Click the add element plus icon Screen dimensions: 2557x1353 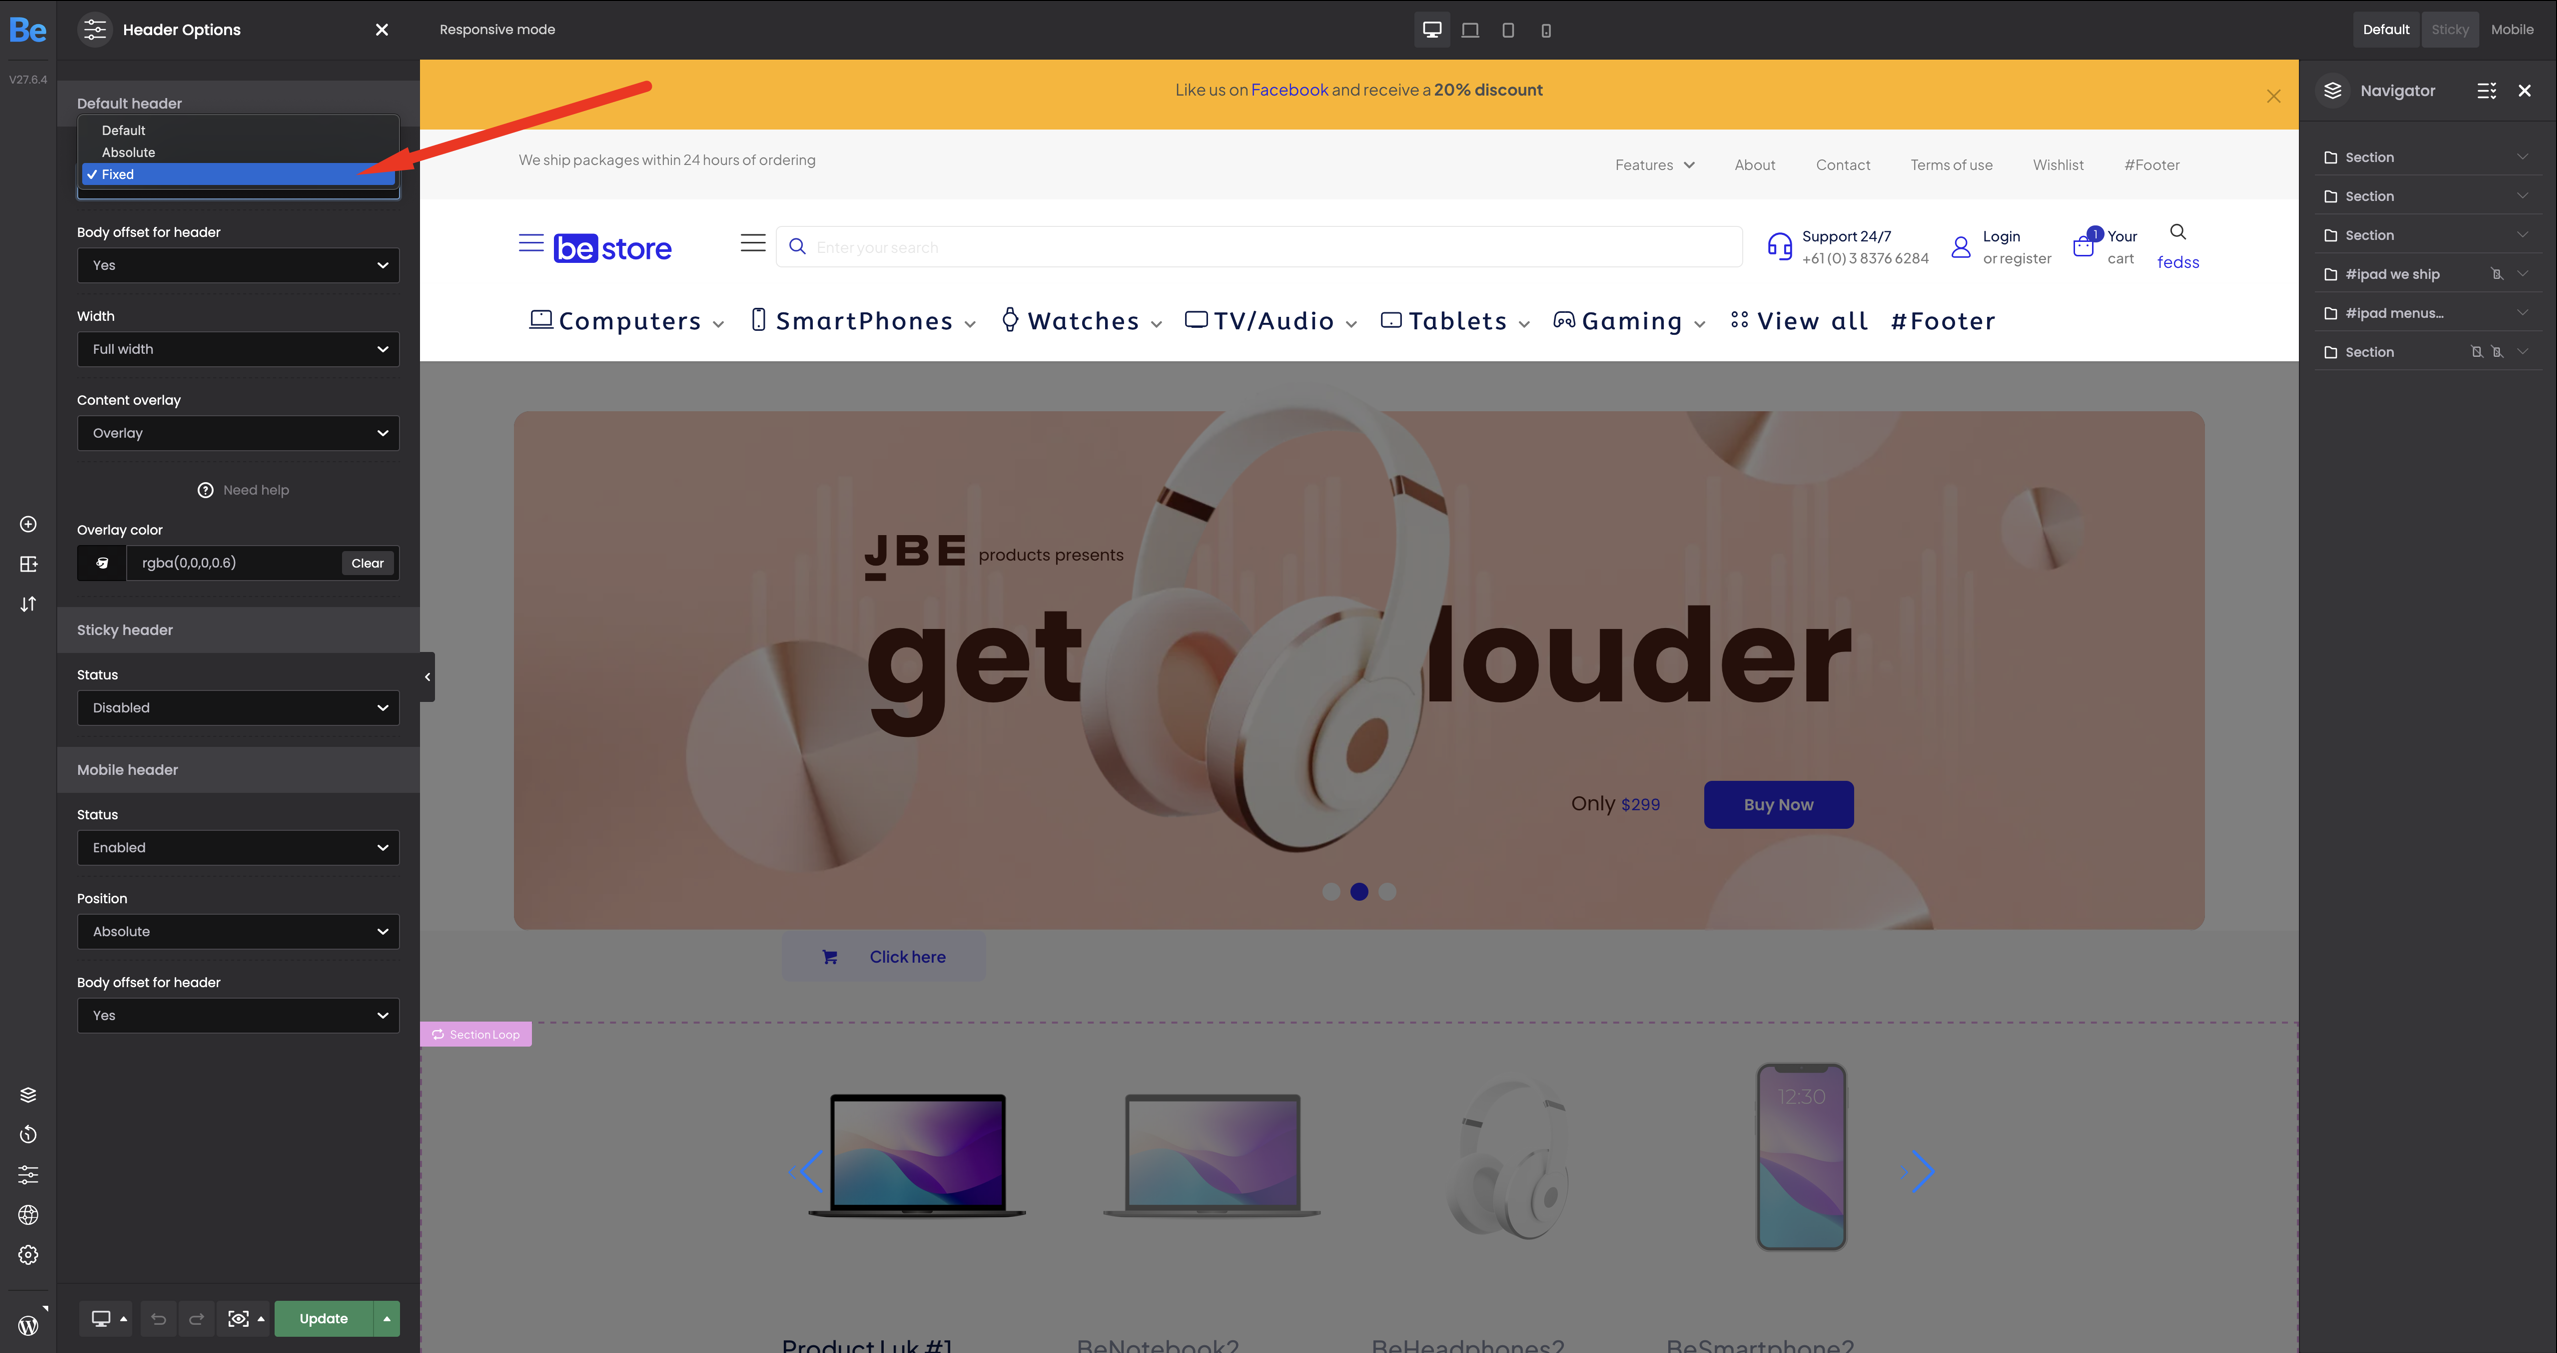tap(28, 524)
